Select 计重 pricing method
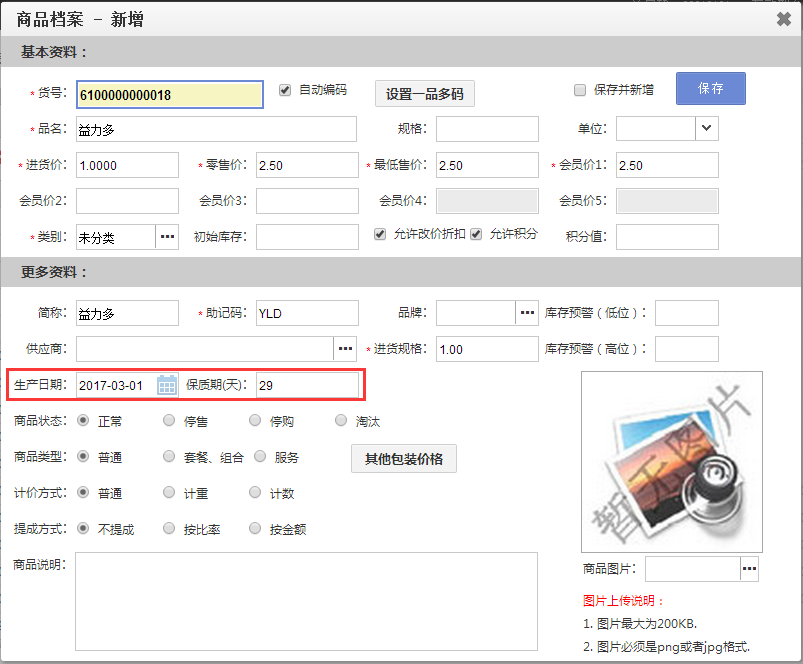803x664 pixels. [169, 493]
